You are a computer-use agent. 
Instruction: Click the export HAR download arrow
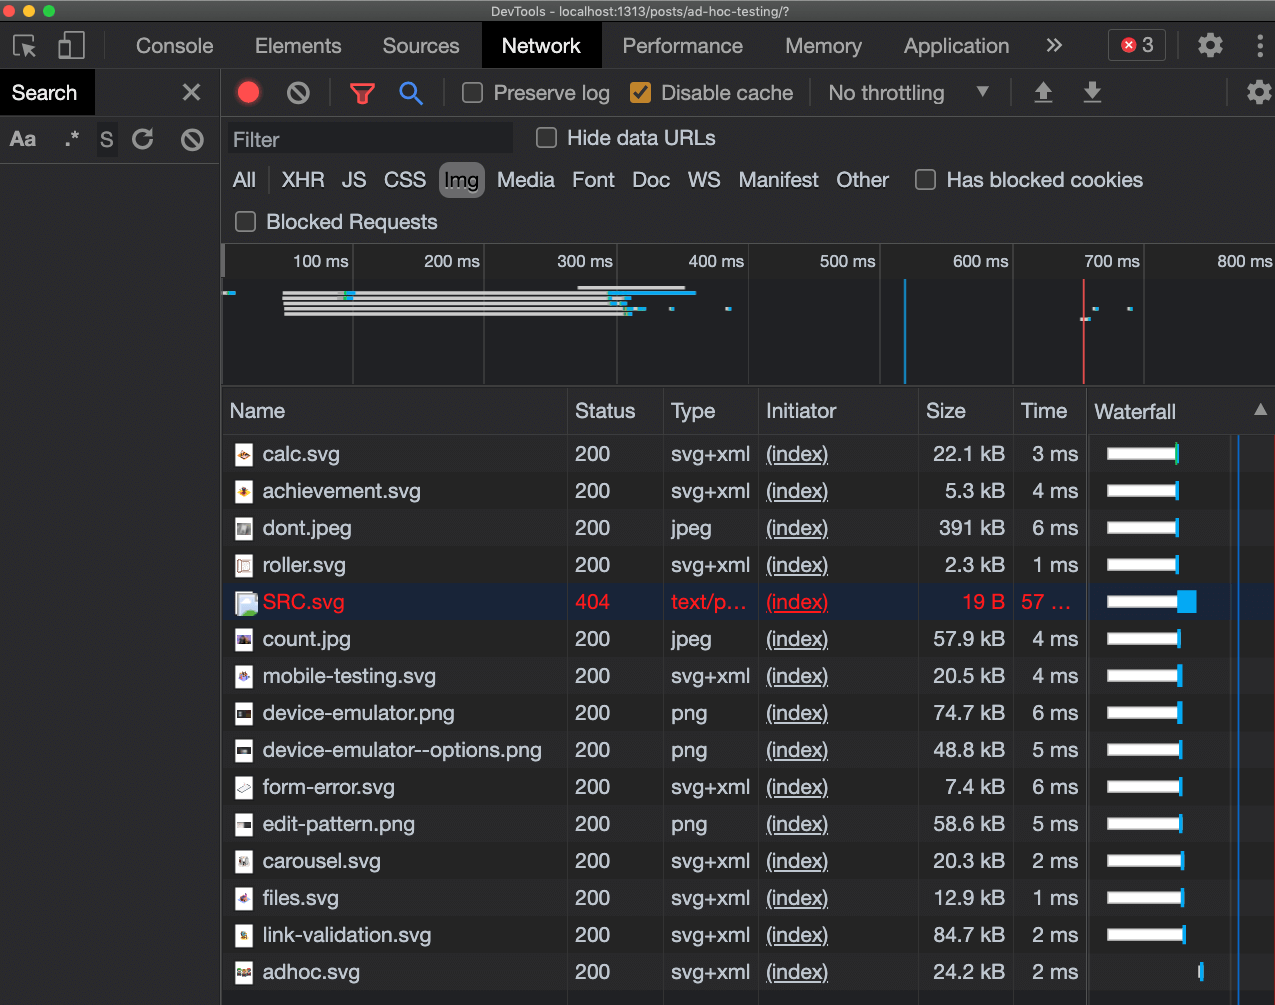click(1092, 93)
